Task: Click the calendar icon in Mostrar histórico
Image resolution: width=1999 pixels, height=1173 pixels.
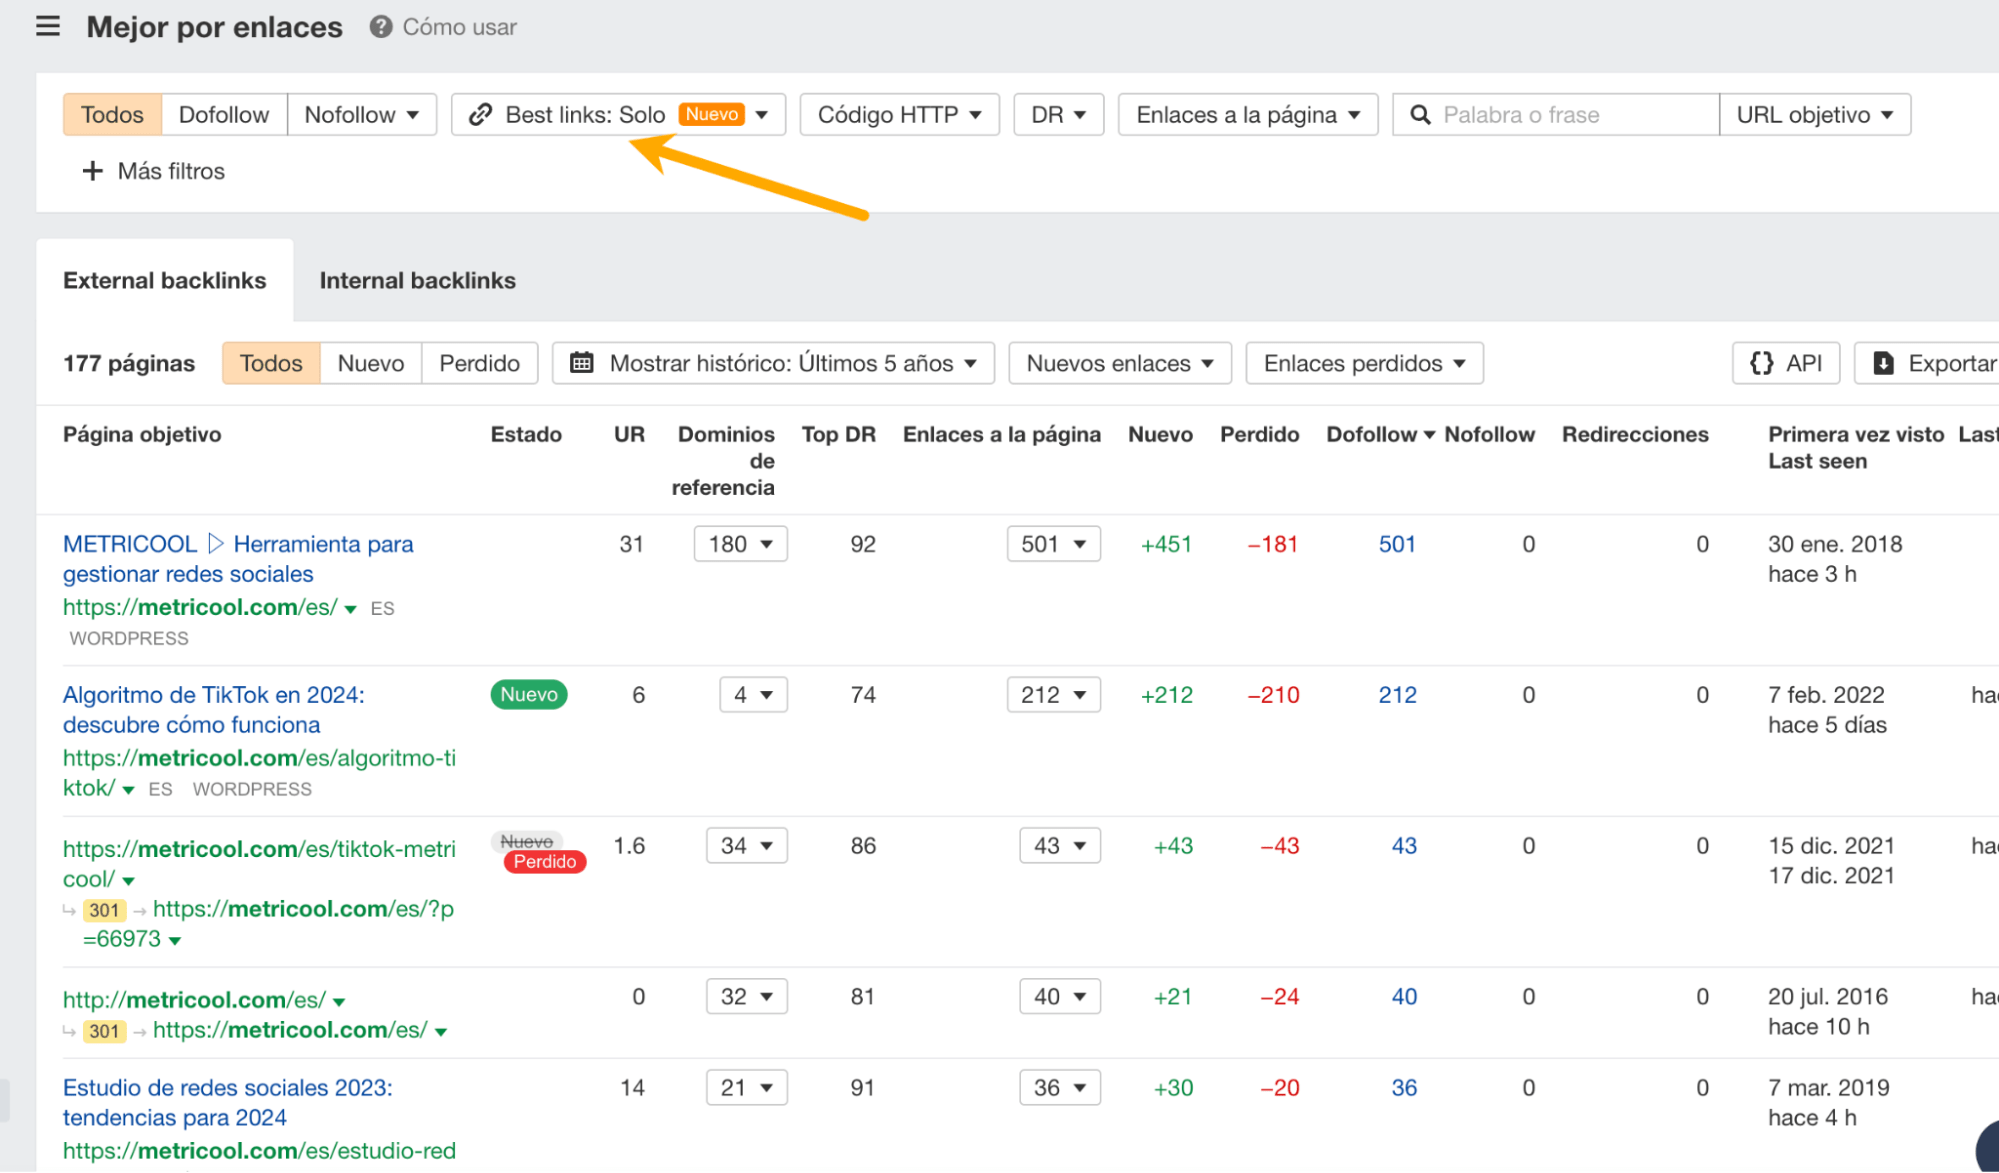Action: [x=583, y=363]
